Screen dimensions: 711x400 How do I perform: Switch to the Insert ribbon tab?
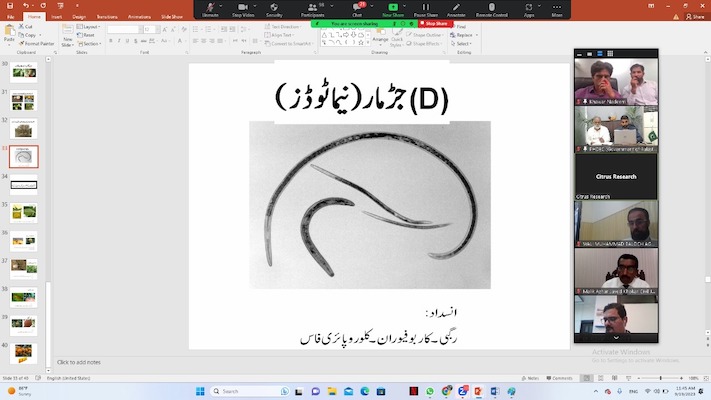point(56,17)
